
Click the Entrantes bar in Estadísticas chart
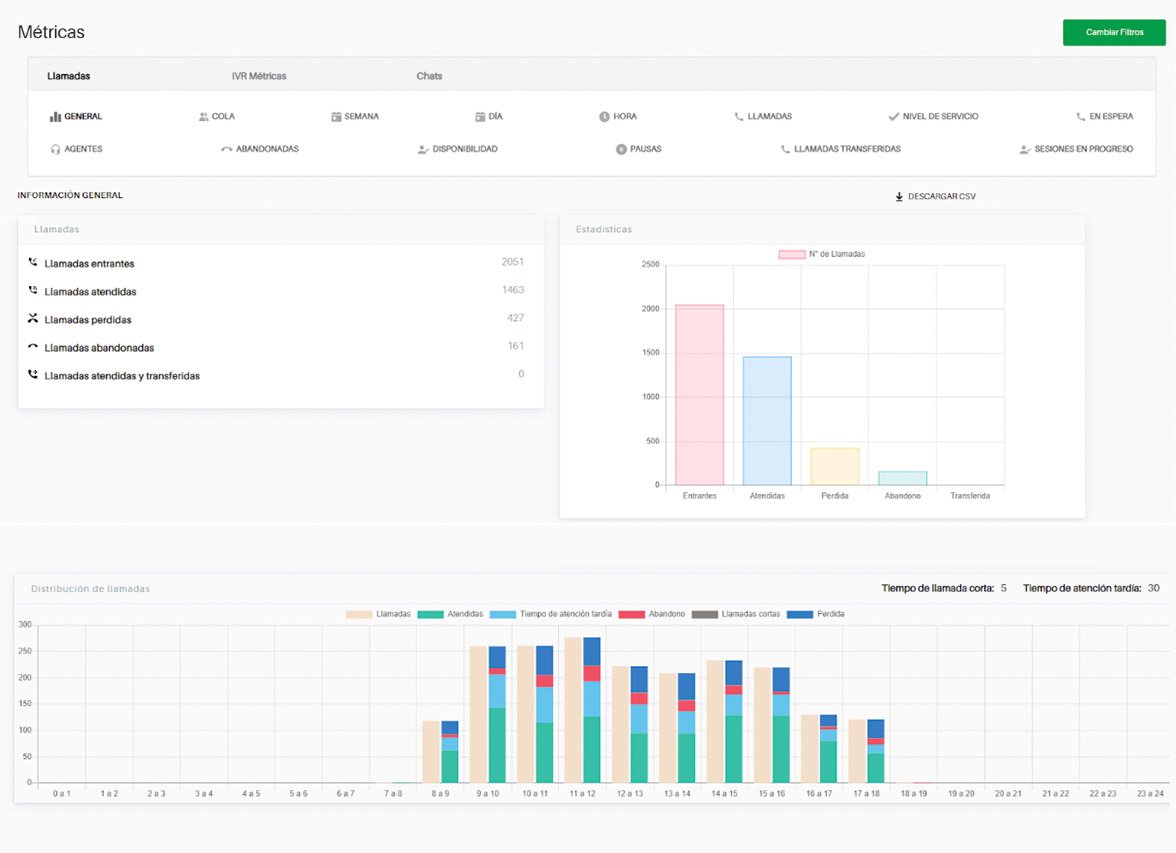[x=699, y=395]
